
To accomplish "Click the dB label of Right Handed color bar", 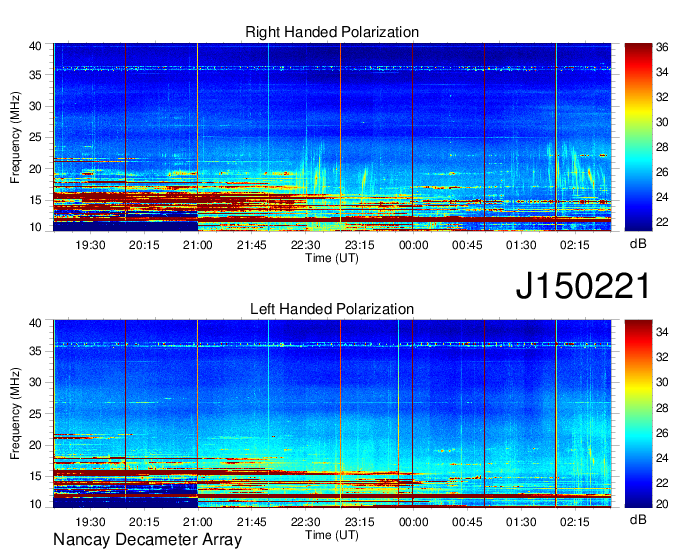I will (x=638, y=244).
